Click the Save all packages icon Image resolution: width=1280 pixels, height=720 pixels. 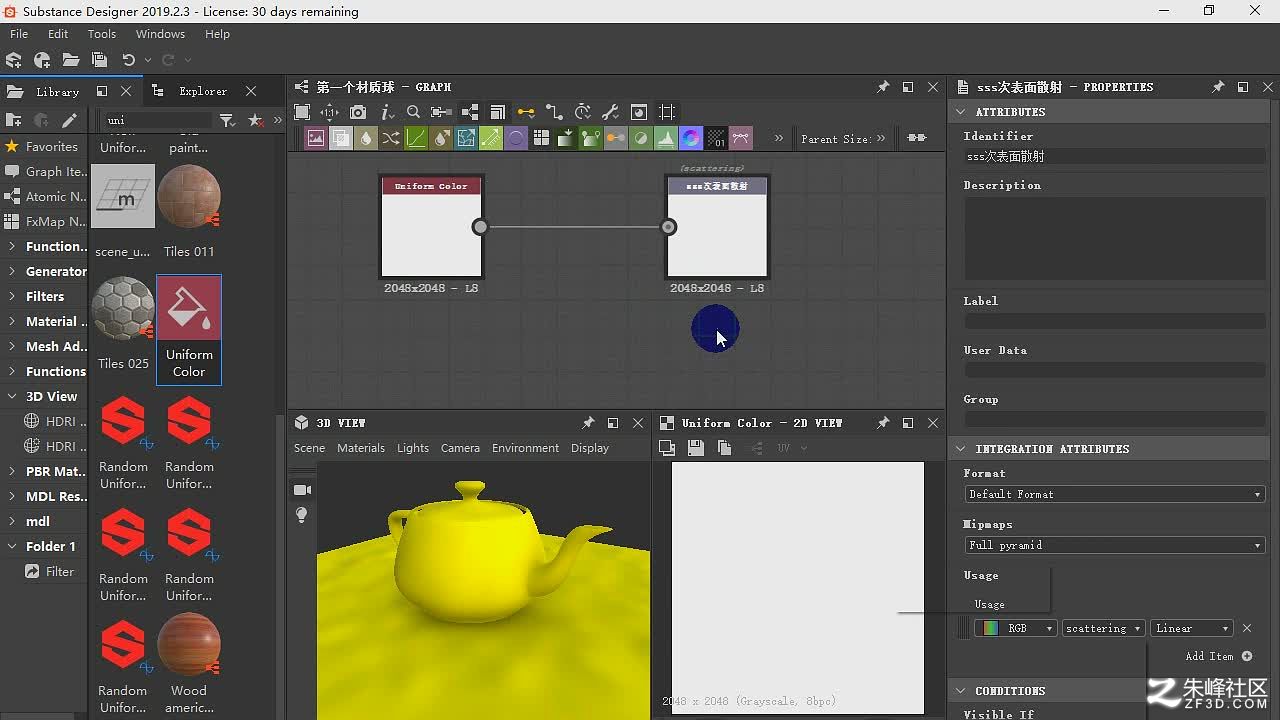[99, 60]
